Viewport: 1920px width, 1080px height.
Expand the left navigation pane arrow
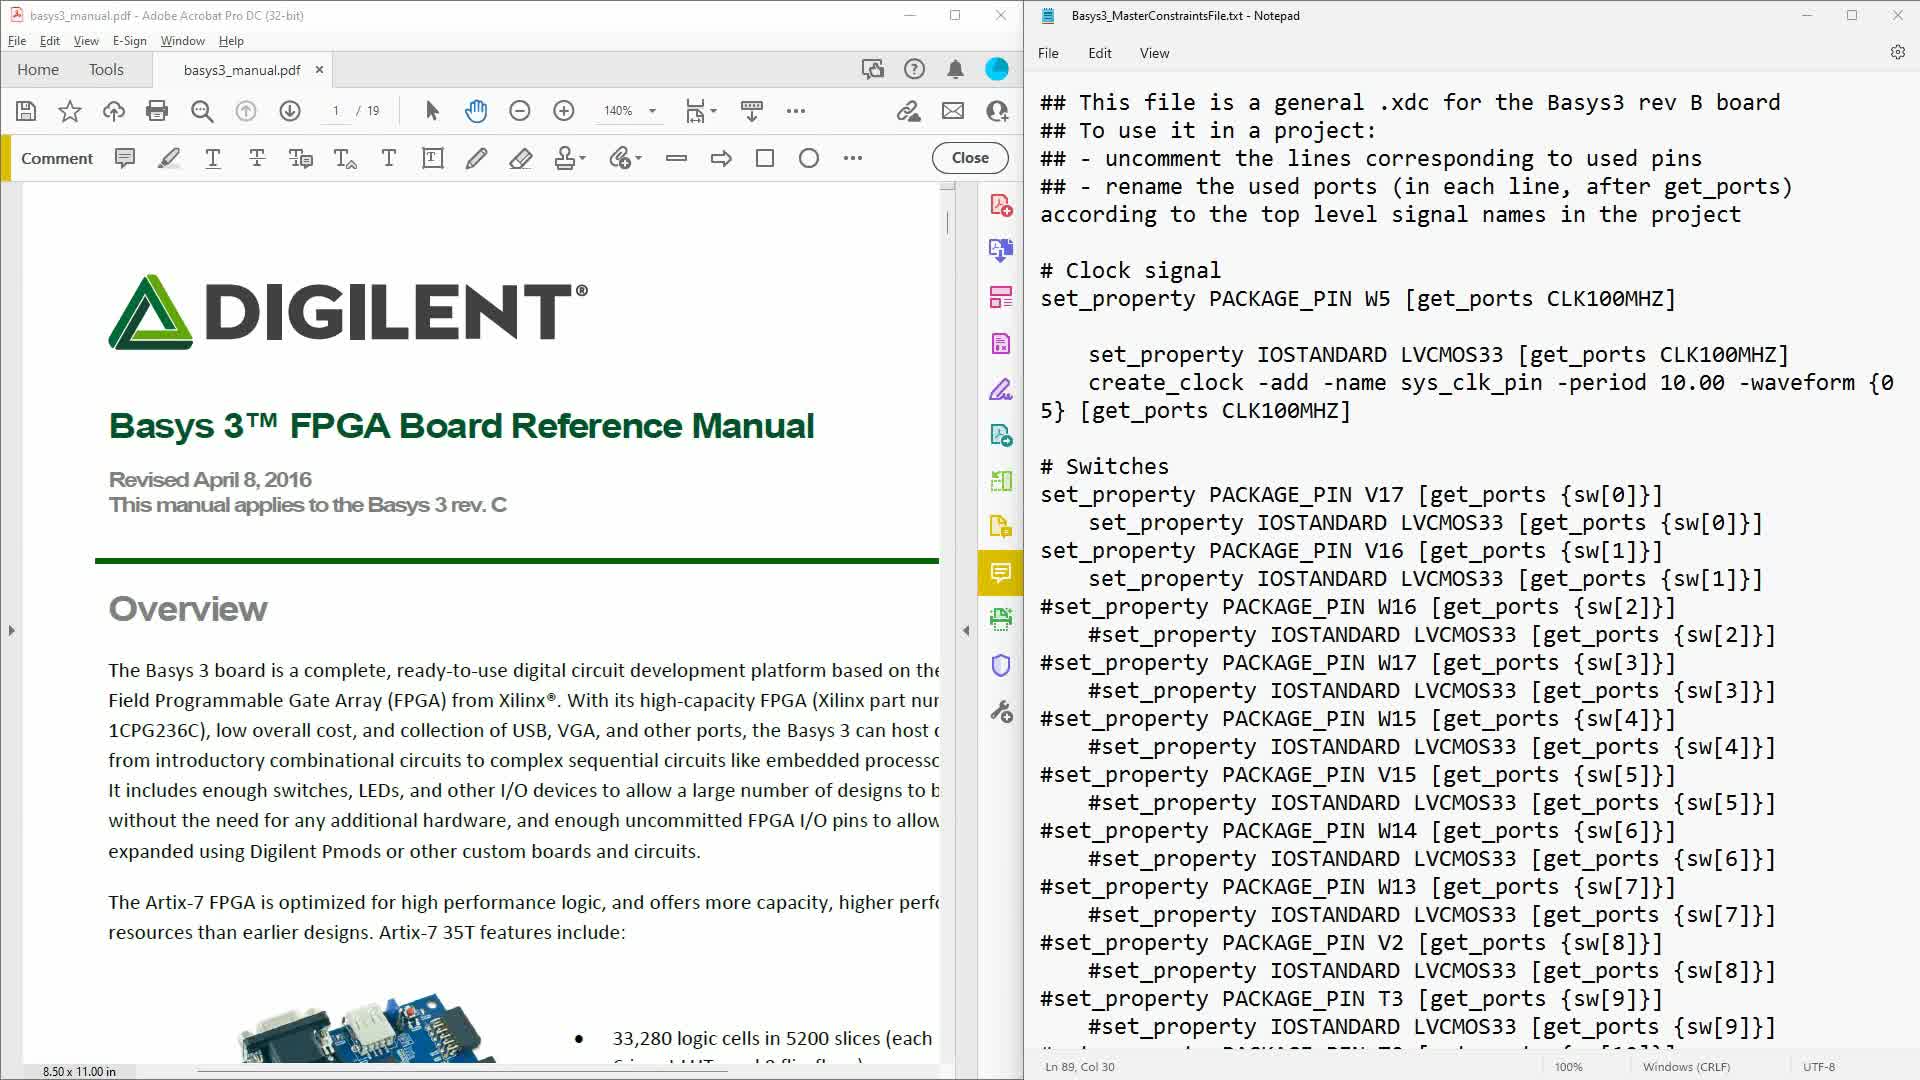pyautogui.click(x=11, y=630)
